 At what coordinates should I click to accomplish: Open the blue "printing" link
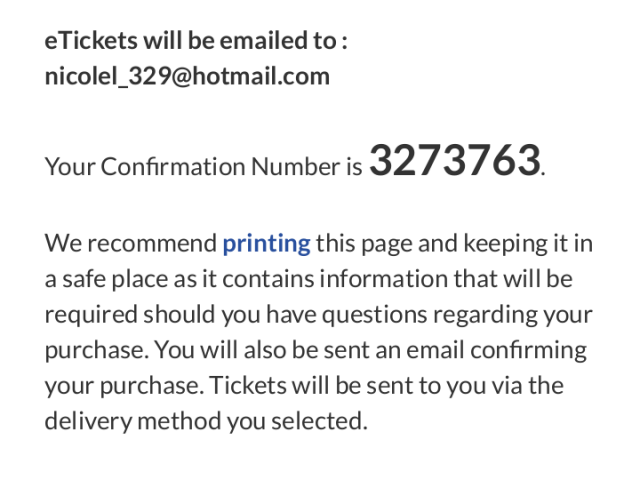[267, 244]
